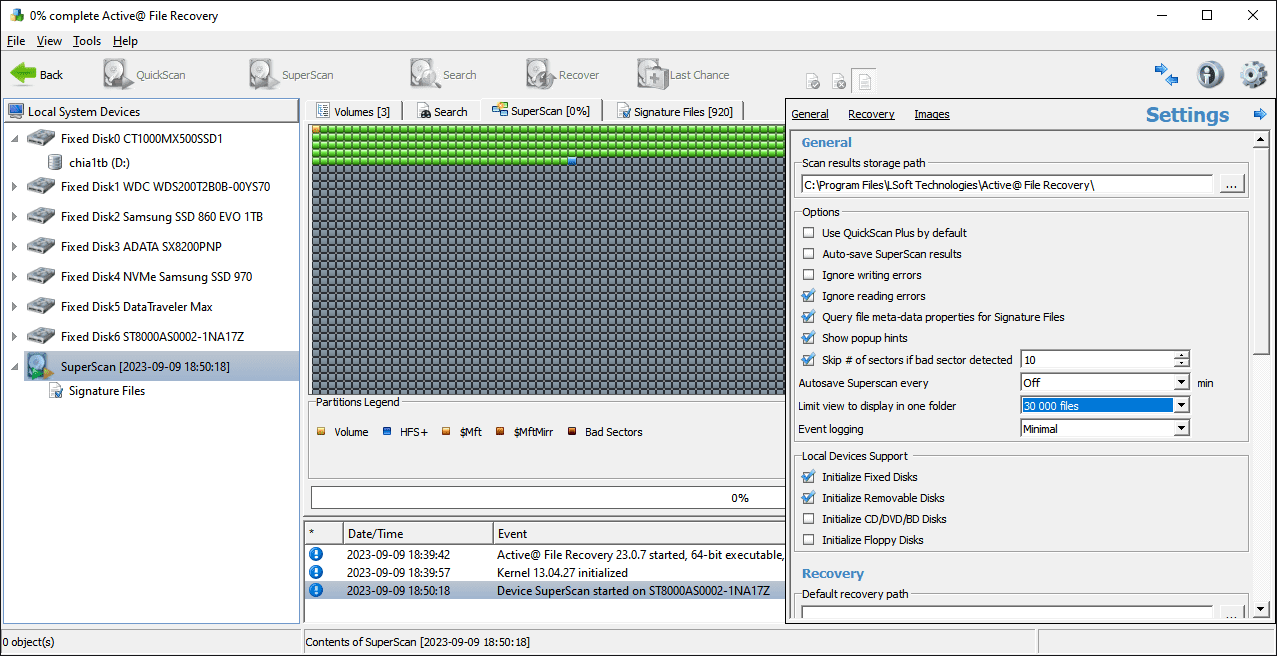This screenshot has height=656, width=1277.
Task: Open the Search tab
Action: pos(441,111)
